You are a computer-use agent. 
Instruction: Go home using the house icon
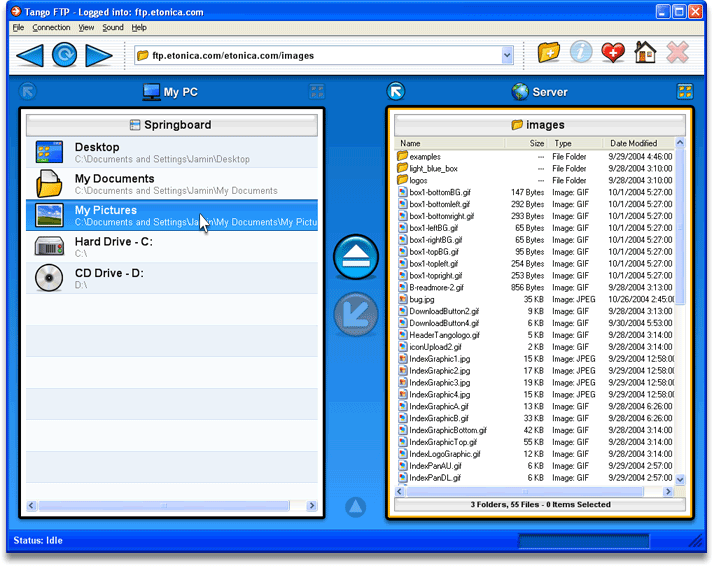645,53
